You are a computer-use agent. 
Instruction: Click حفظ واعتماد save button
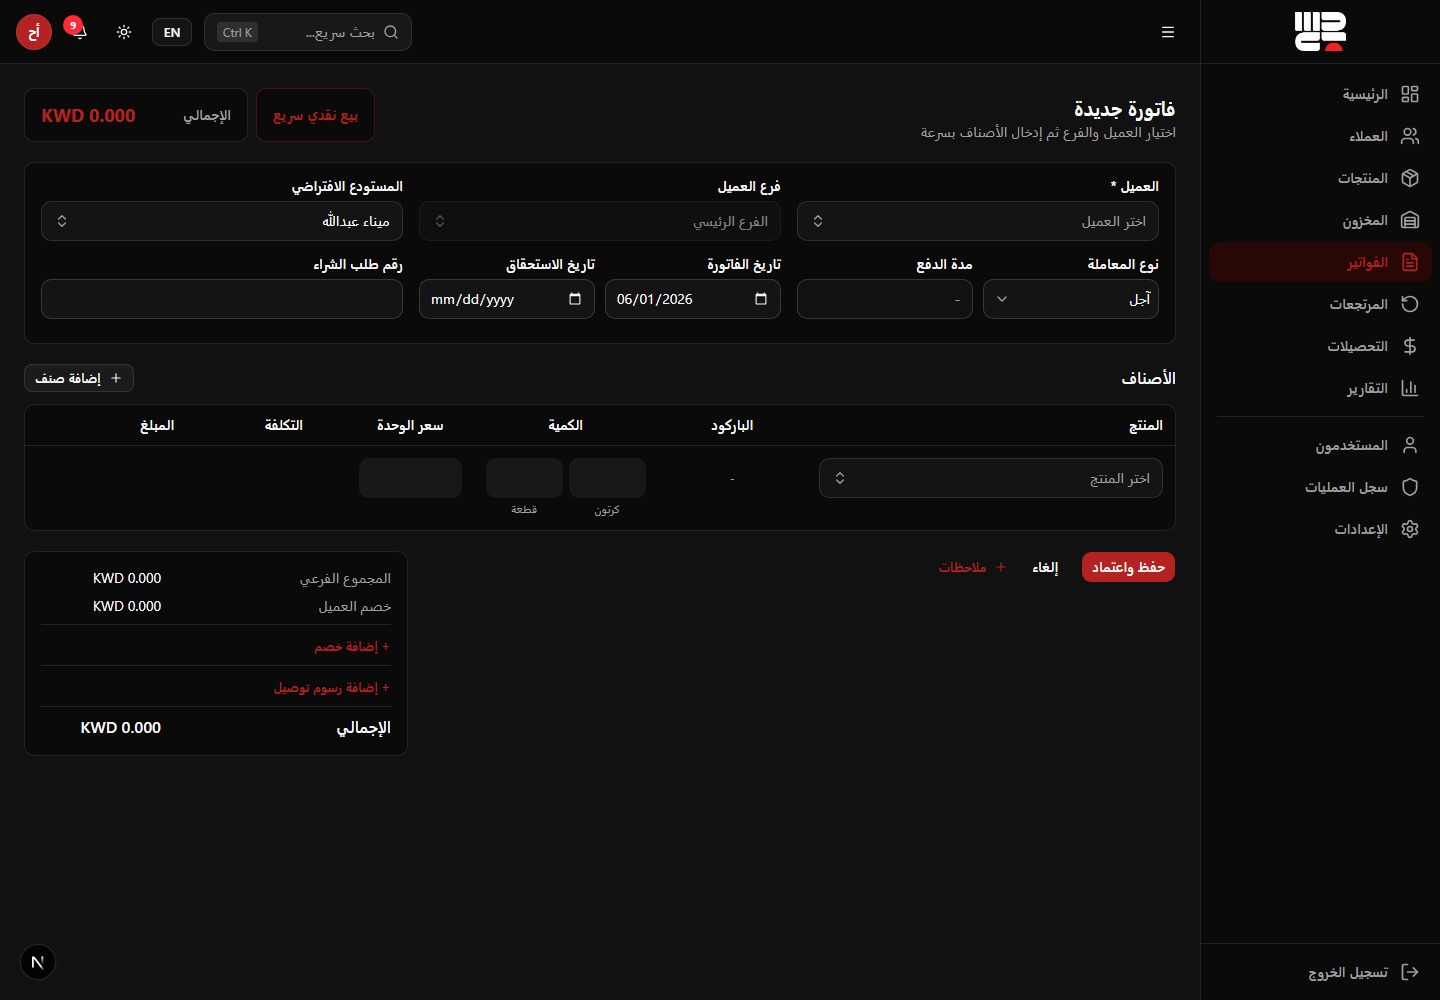point(1128,567)
